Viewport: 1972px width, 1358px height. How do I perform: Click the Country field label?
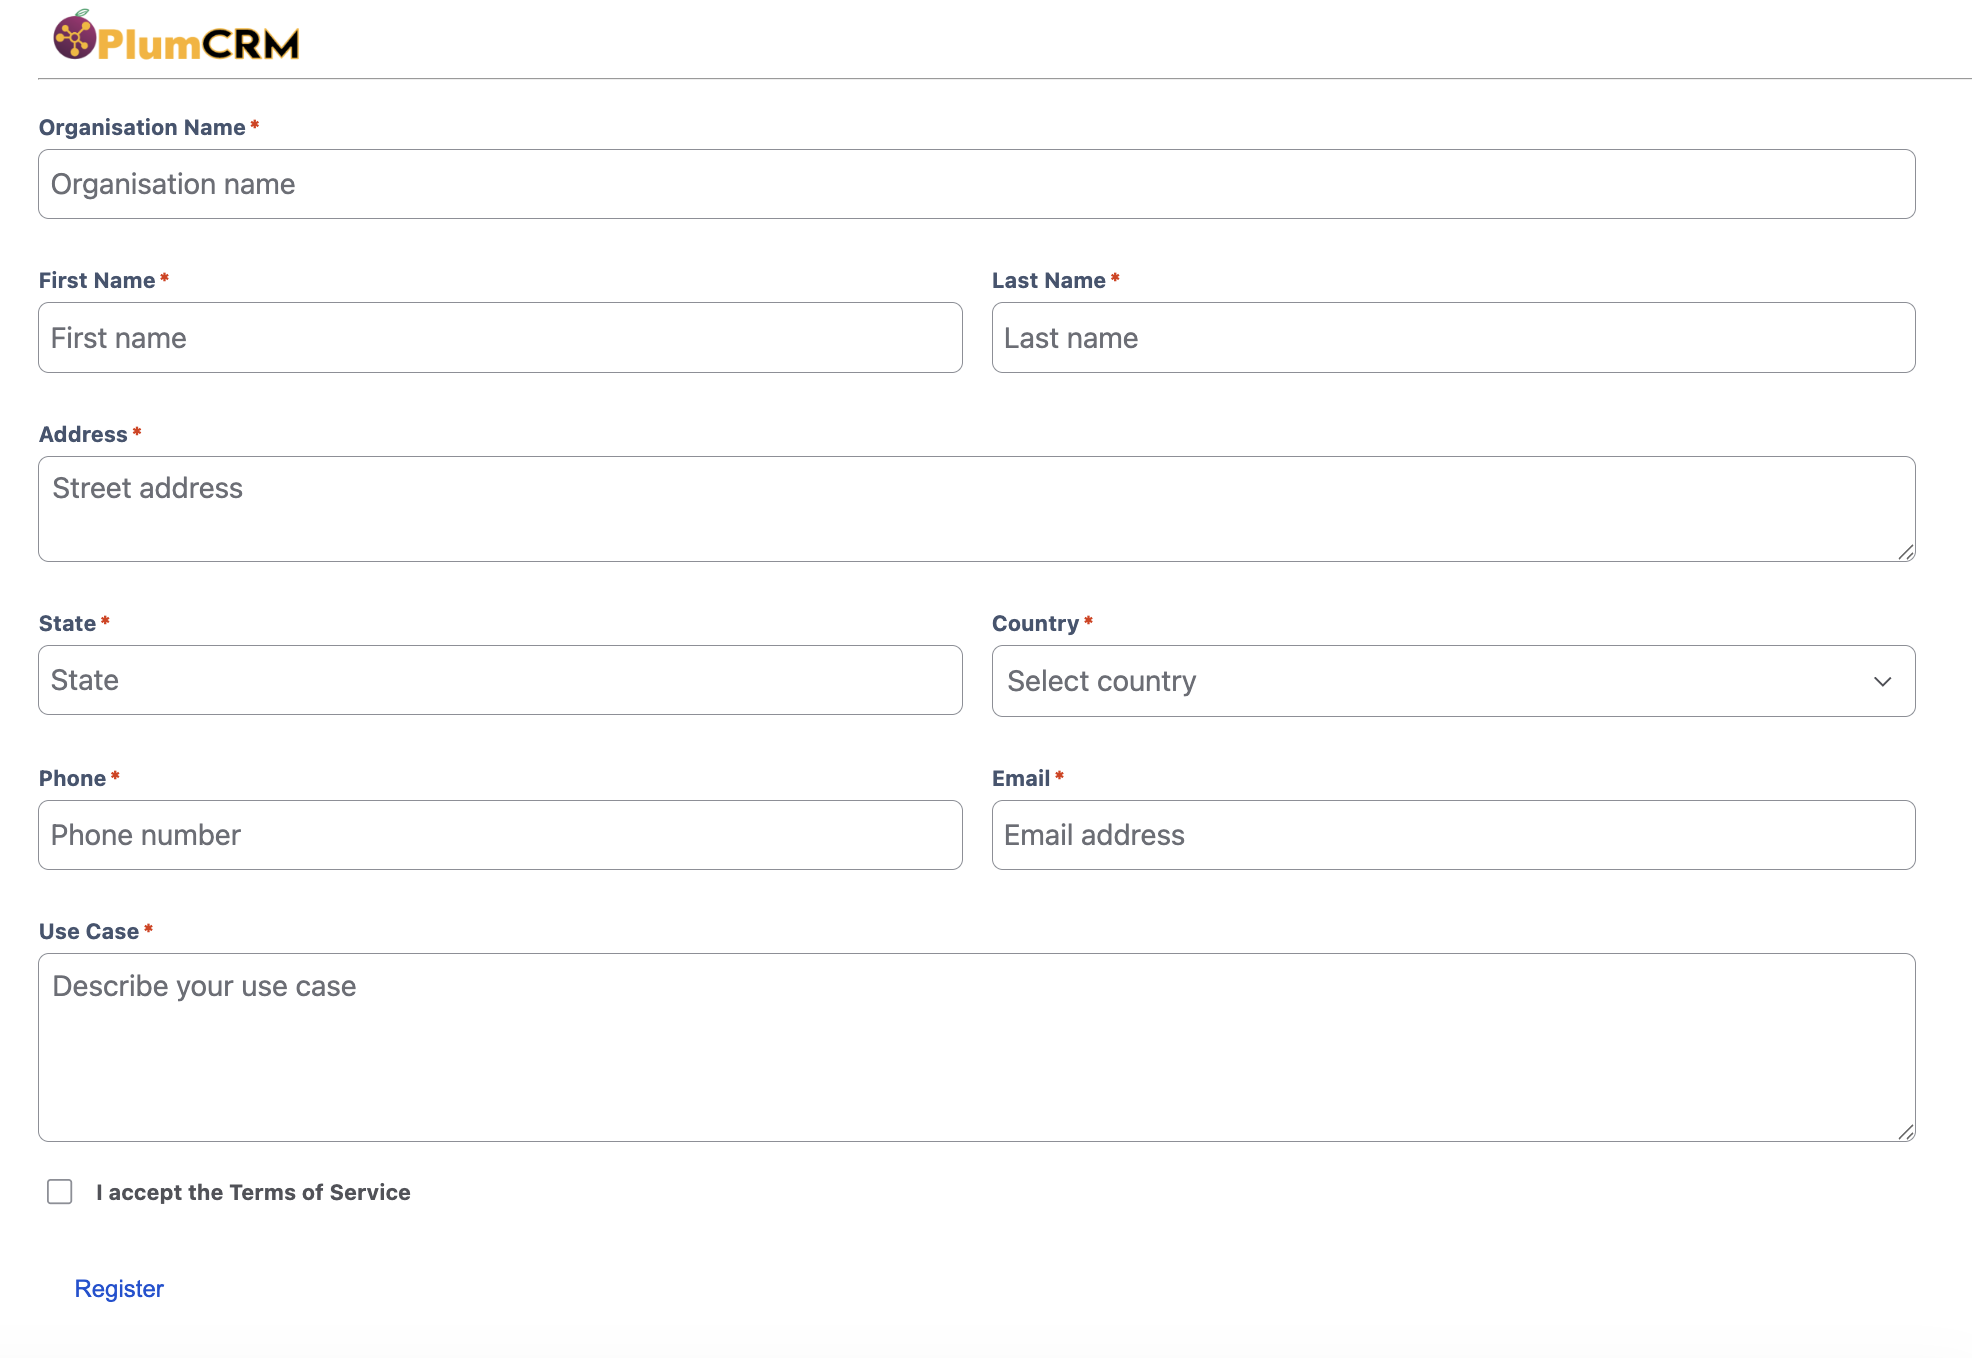pyautogui.click(x=1035, y=624)
